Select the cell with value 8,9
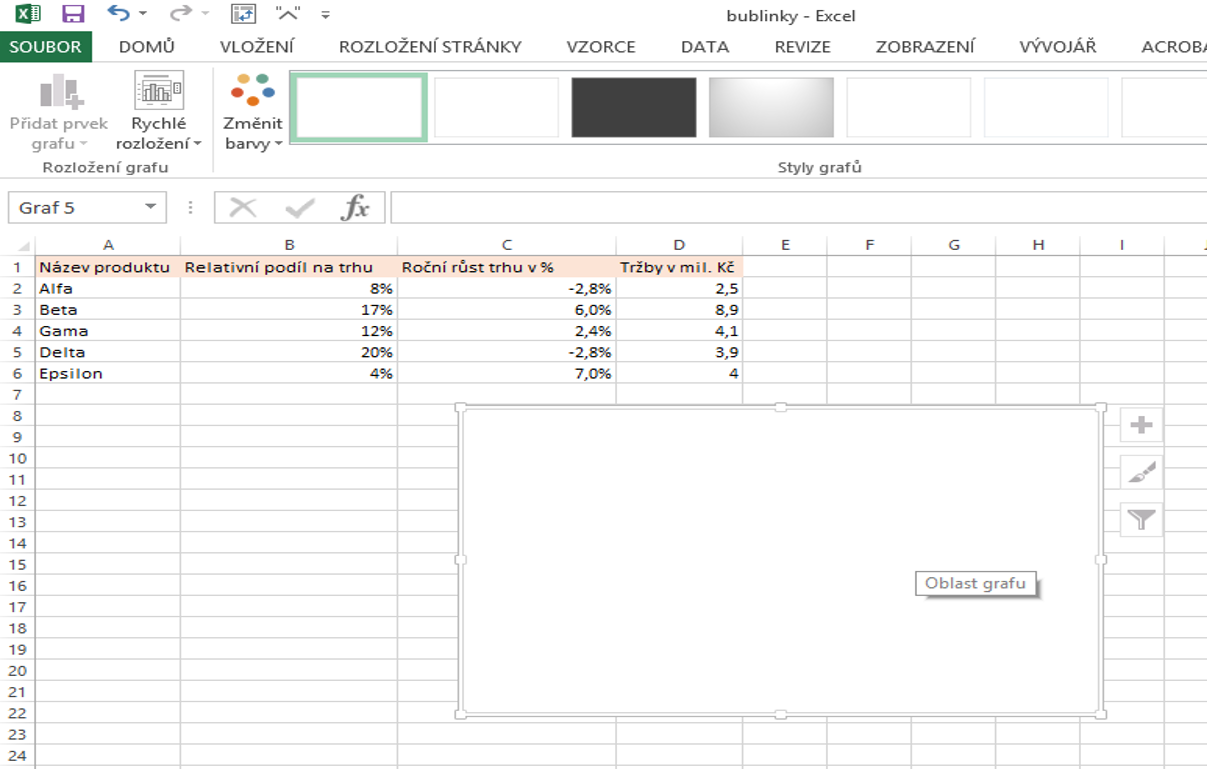Screen dimensions: 1207x769 [x=679, y=309]
